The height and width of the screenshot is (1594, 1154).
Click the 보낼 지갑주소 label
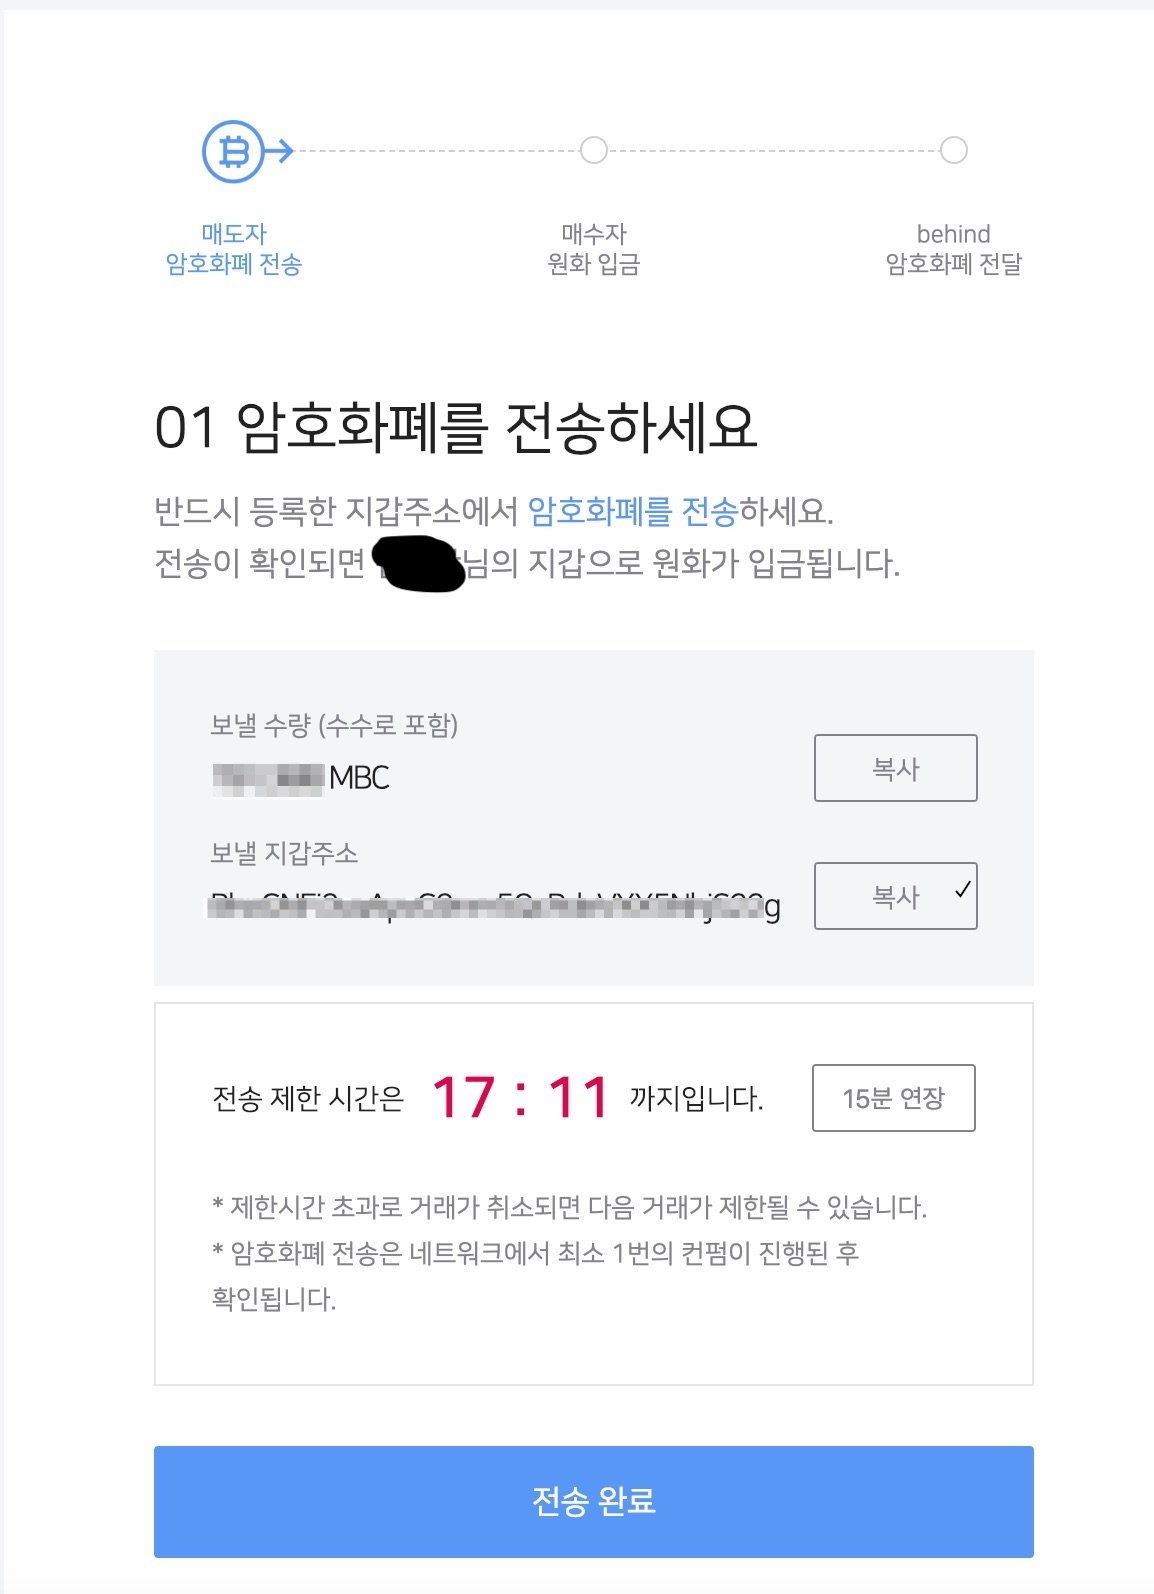[284, 853]
